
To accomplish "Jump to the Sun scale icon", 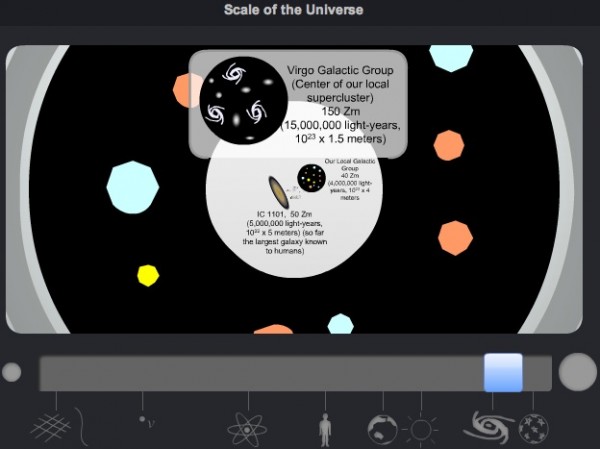I will click(421, 429).
